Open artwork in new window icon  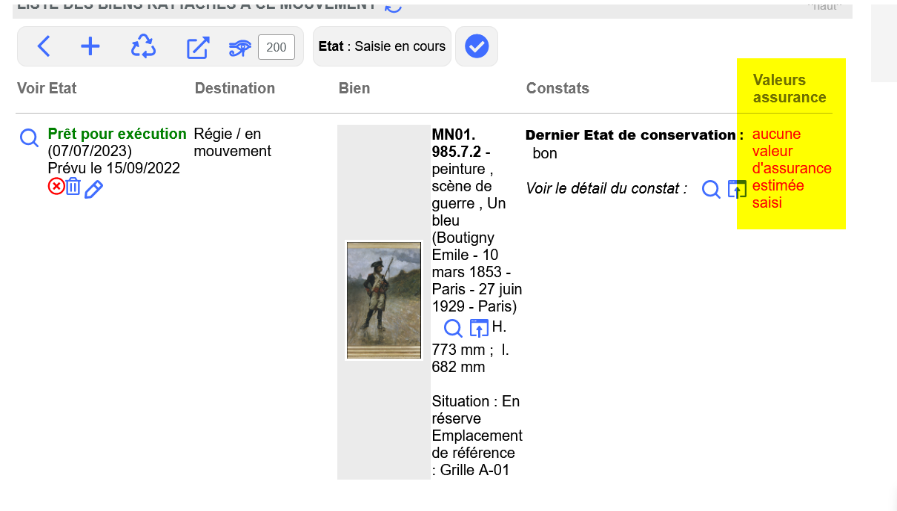point(479,328)
